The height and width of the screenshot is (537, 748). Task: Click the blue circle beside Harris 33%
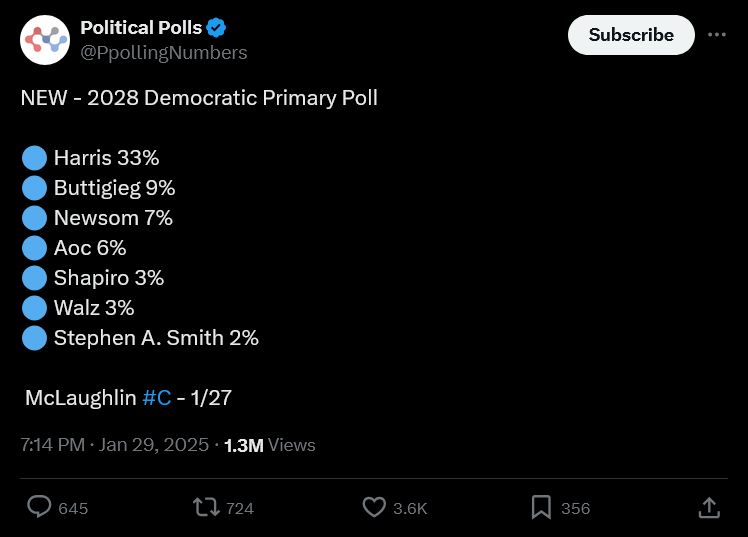[34, 158]
